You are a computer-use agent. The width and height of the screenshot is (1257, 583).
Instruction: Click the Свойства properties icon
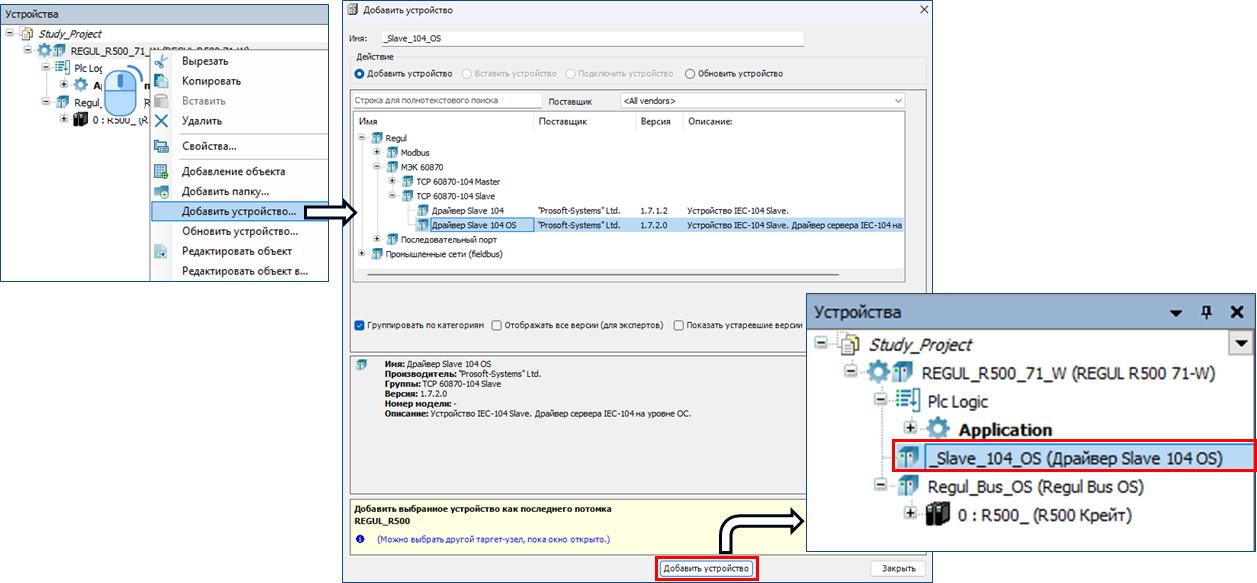point(161,147)
